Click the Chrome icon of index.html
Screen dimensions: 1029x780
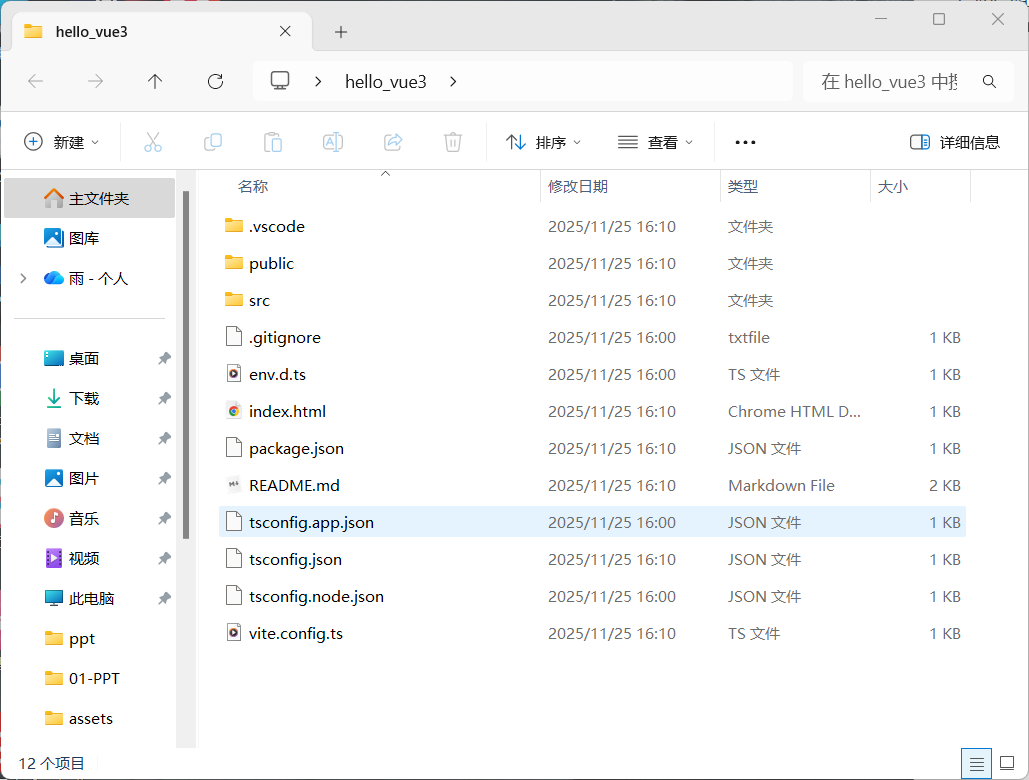(234, 411)
